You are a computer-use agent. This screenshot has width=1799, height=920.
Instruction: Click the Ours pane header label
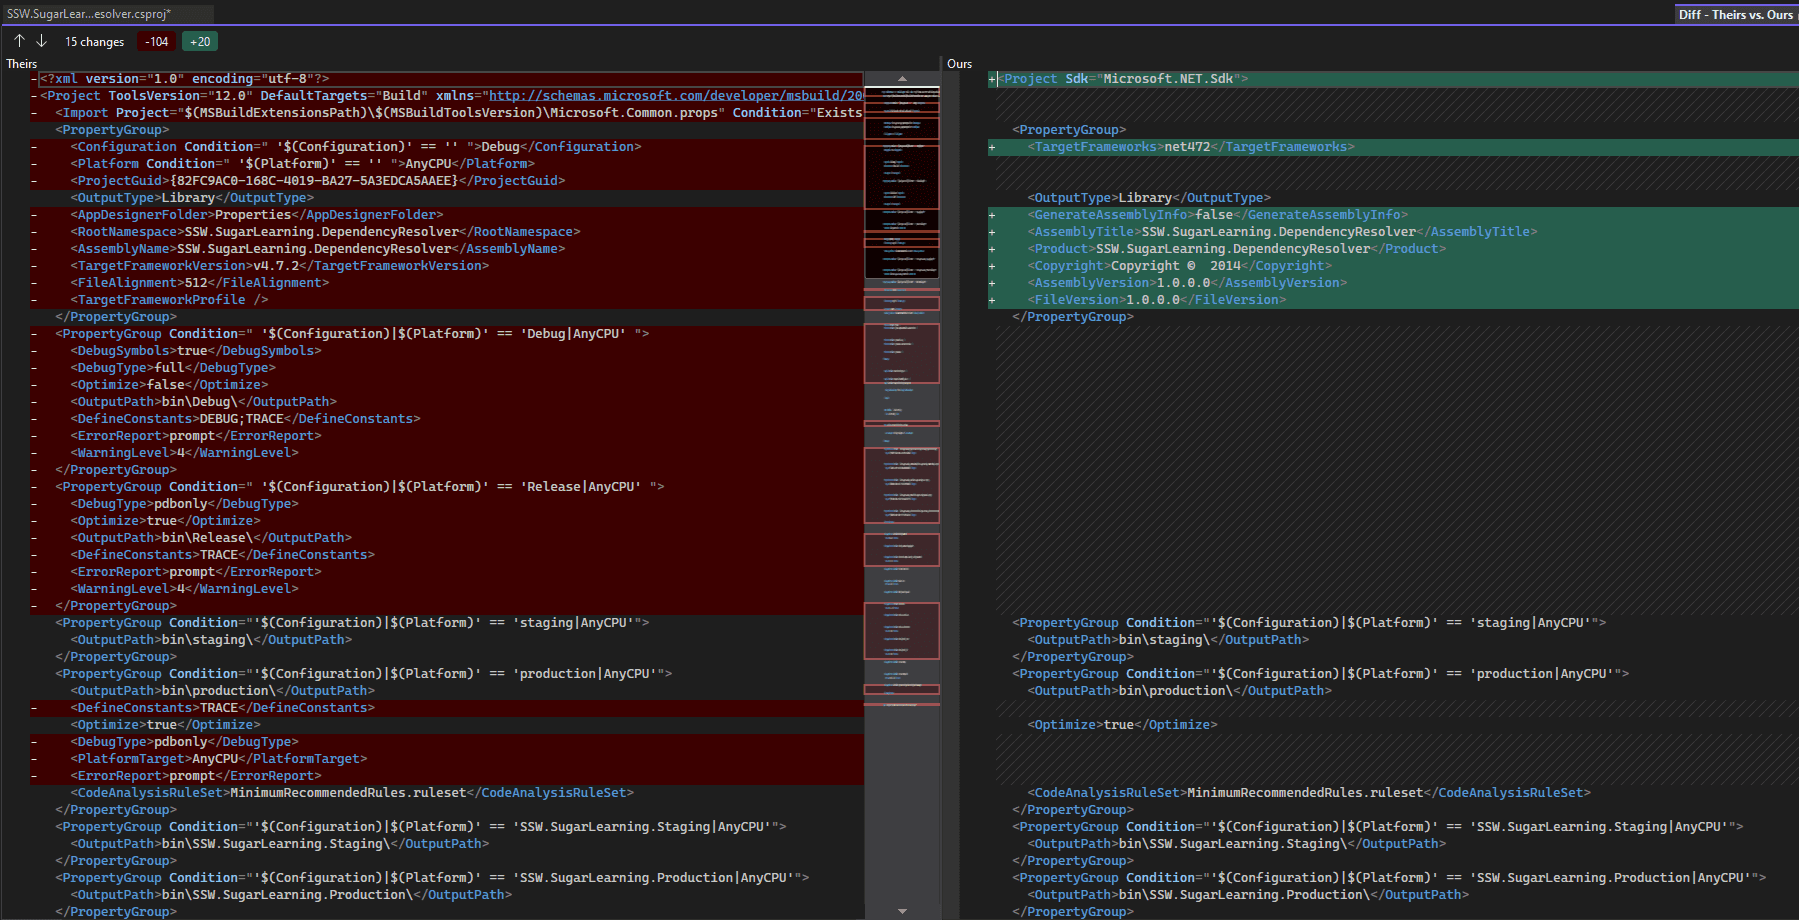tap(959, 64)
